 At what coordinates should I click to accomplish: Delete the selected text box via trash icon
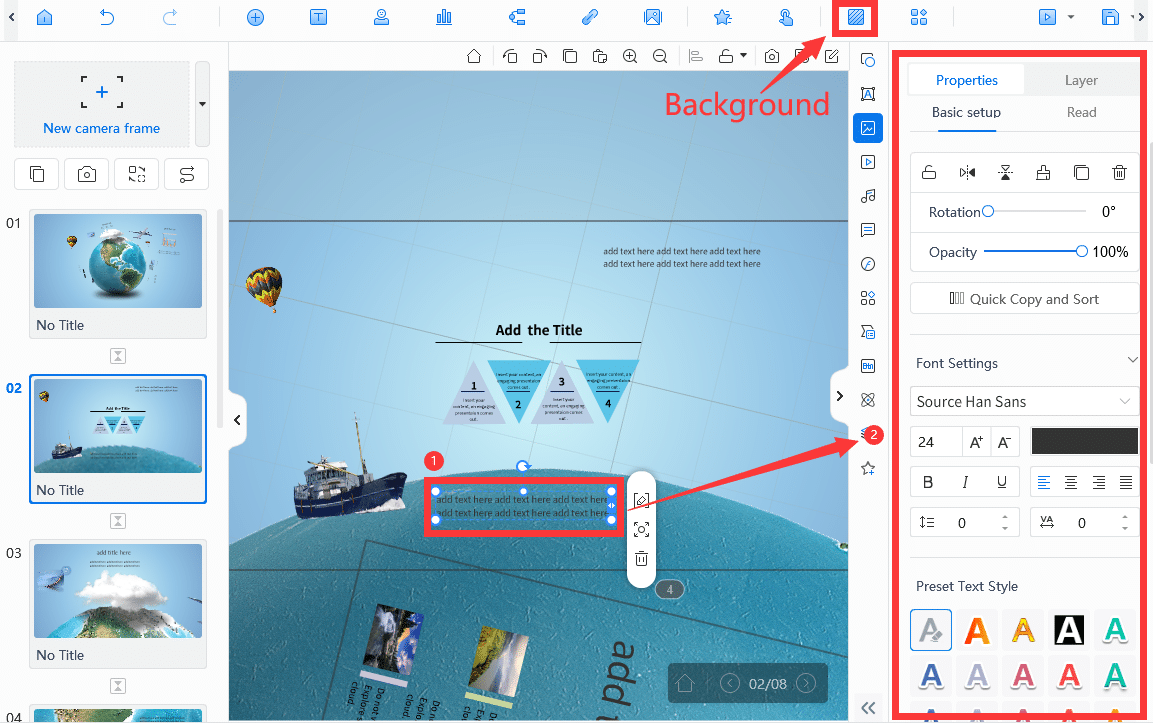pyautogui.click(x=641, y=558)
